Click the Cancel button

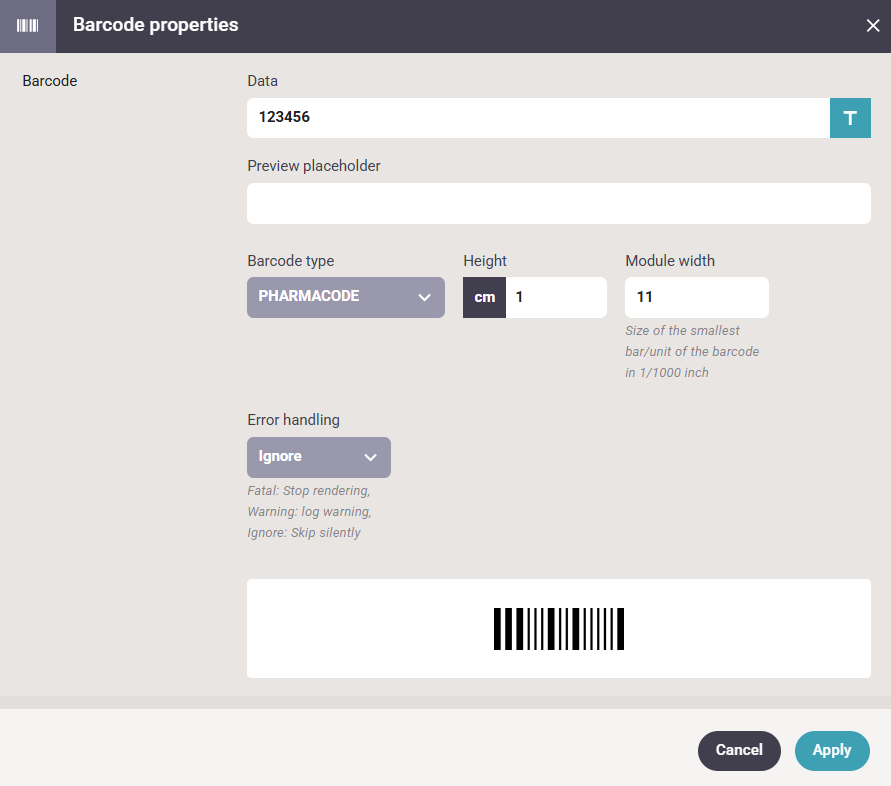pos(739,750)
